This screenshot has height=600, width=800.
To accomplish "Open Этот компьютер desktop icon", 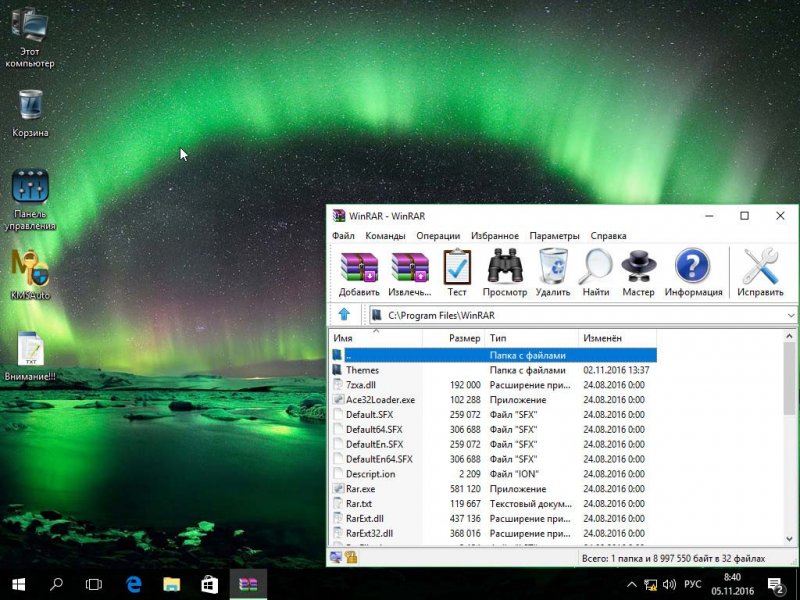I will (x=30, y=40).
